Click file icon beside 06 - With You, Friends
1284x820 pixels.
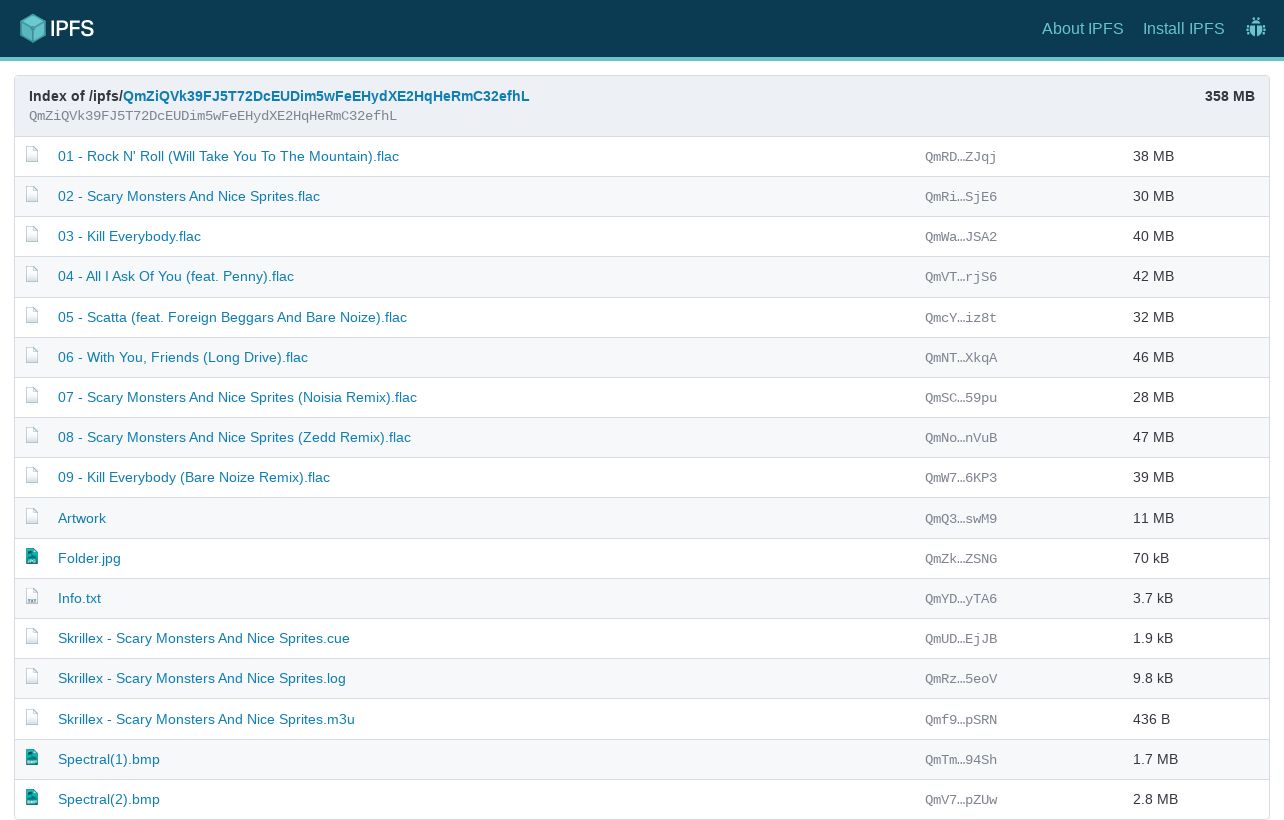pyautogui.click(x=32, y=356)
